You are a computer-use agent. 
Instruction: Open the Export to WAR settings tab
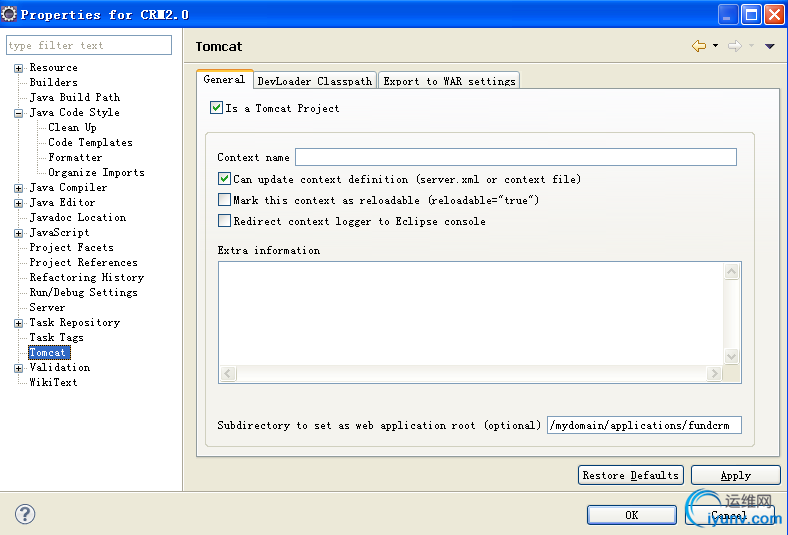[449, 81]
